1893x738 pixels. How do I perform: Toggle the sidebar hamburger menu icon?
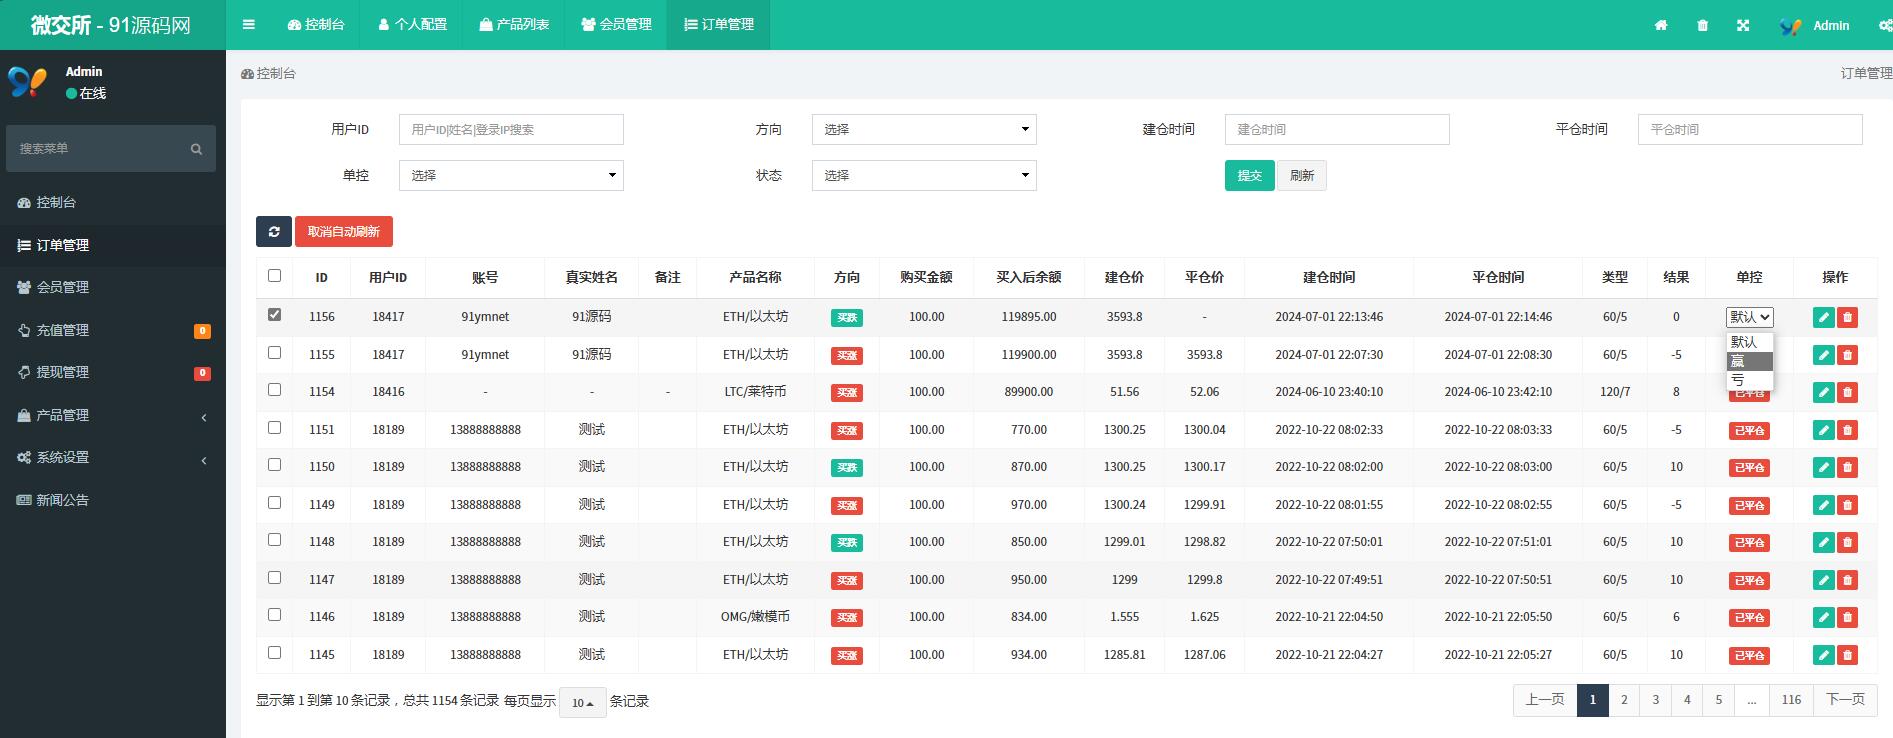(x=249, y=25)
